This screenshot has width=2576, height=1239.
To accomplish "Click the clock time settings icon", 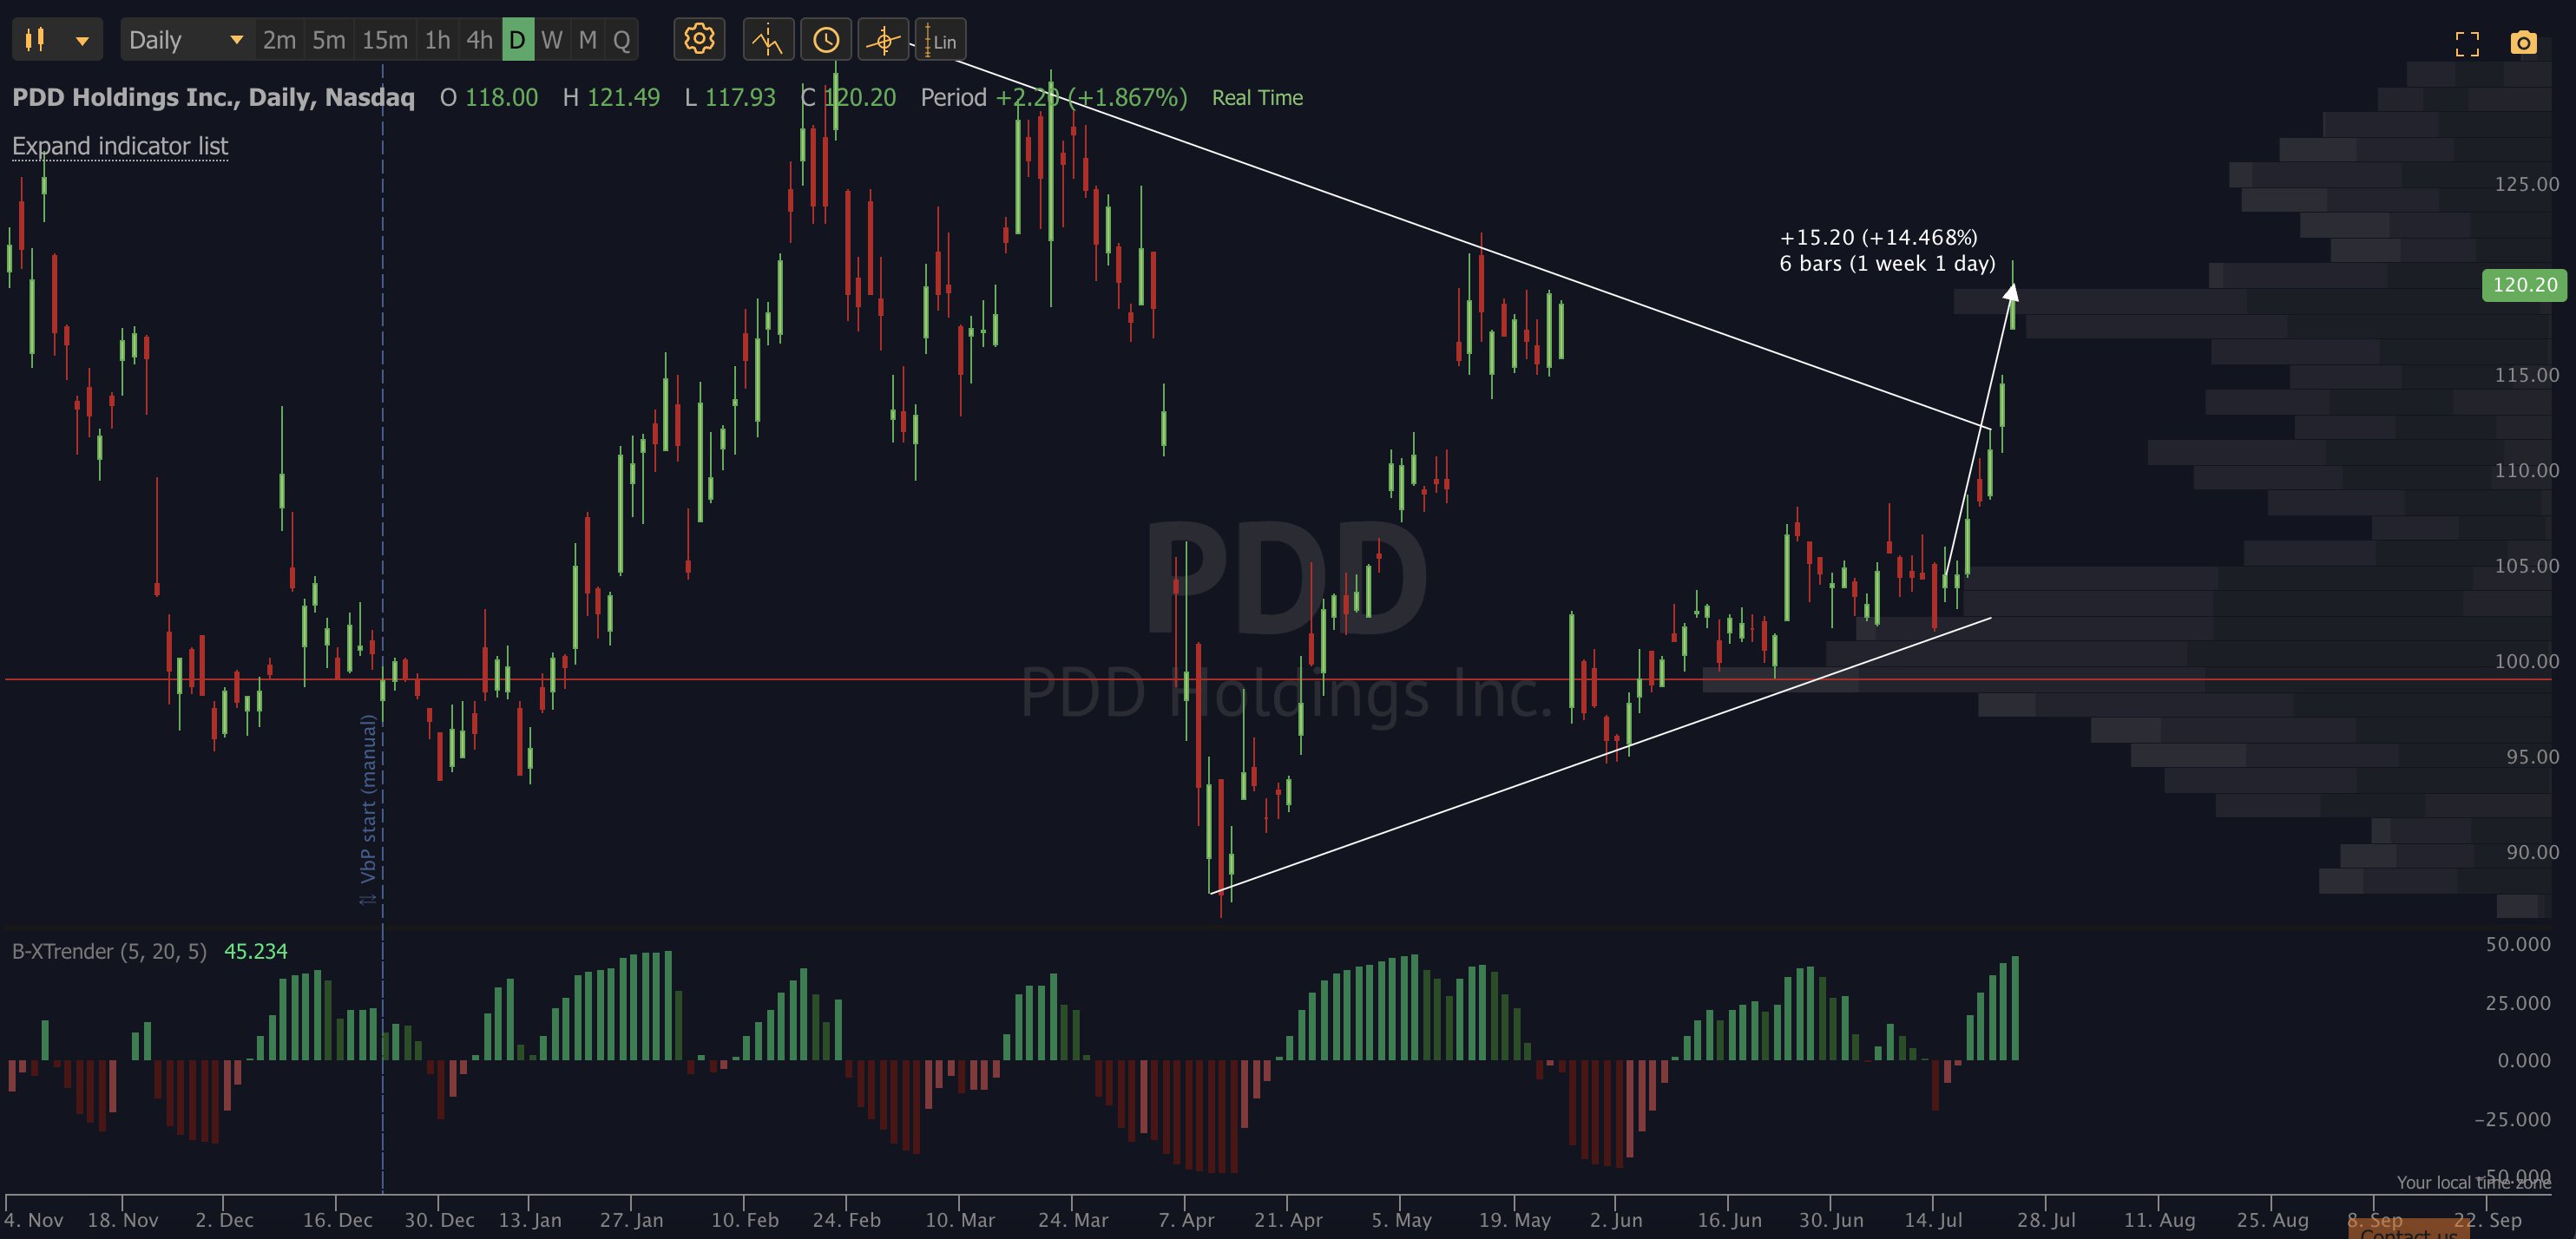I will 826,40.
